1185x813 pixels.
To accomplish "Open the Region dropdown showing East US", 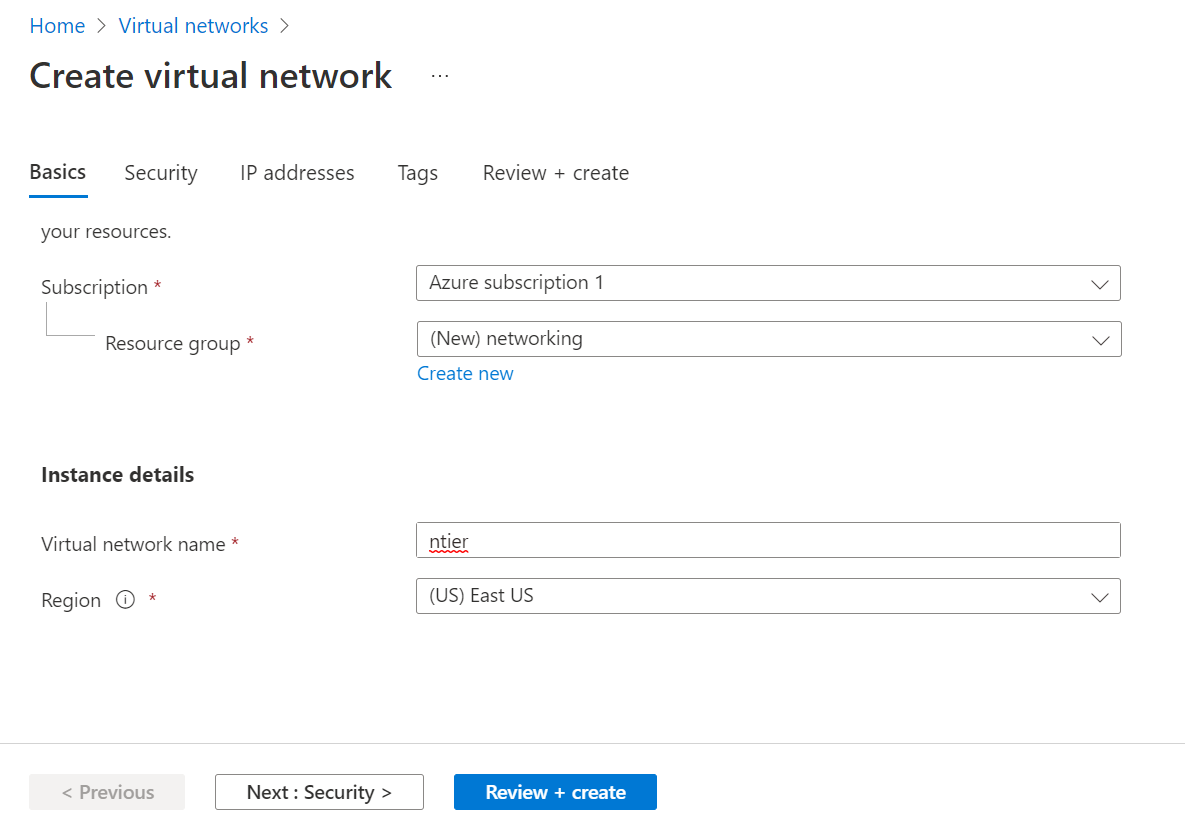I will point(768,596).
